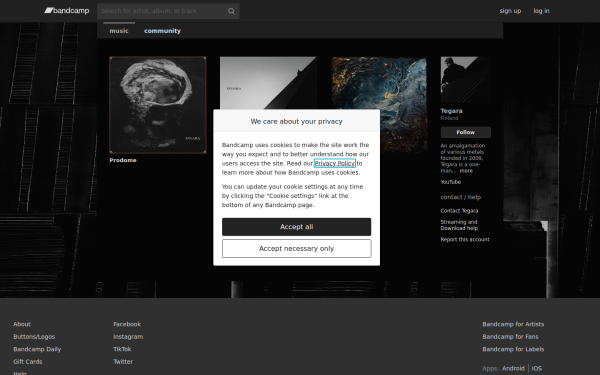This screenshot has height=375, width=600.
Task: Open the About footer link
Action: pos(22,324)
